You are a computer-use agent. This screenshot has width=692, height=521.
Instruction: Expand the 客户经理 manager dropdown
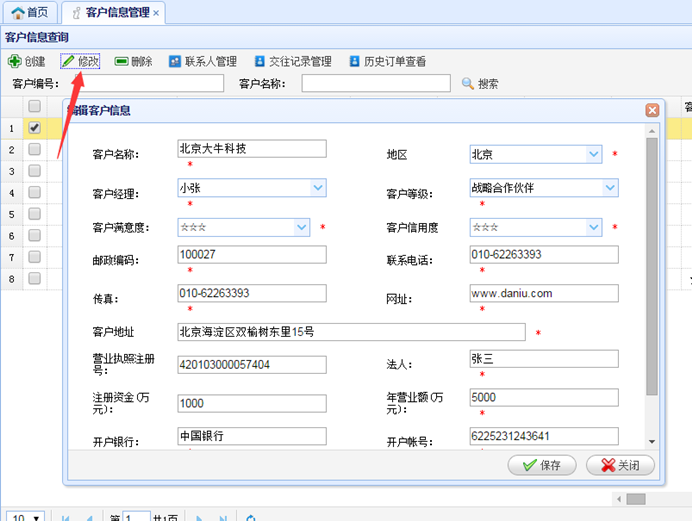coord(318,188)
